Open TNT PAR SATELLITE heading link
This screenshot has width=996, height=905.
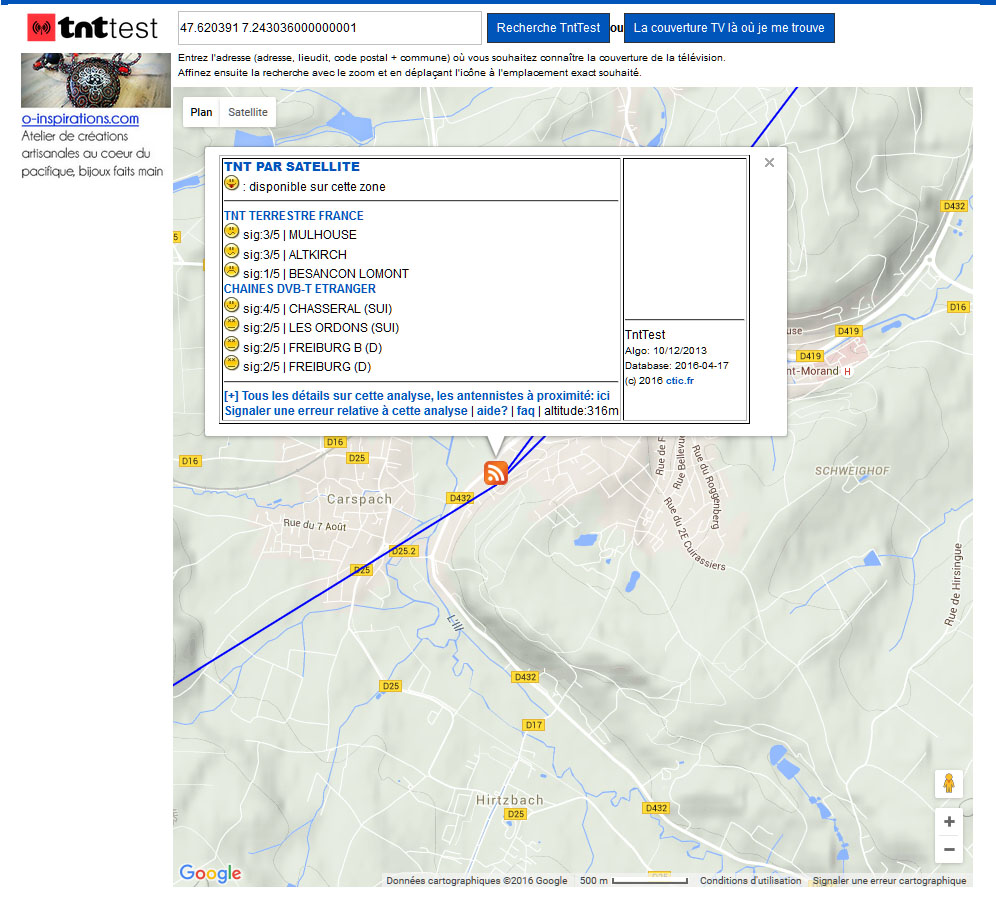[x=292, y=166]
